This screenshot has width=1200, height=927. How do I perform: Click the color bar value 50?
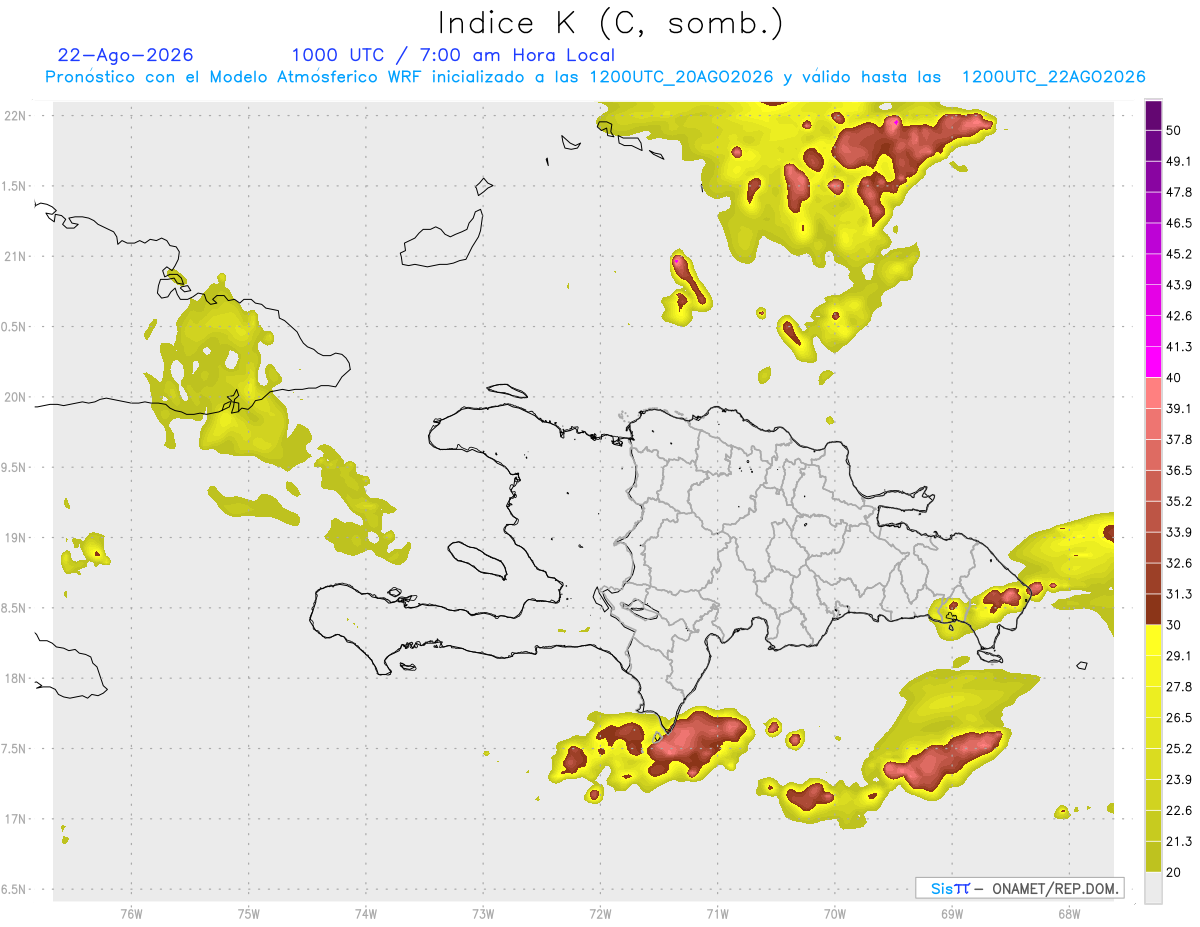(1174, 130)
